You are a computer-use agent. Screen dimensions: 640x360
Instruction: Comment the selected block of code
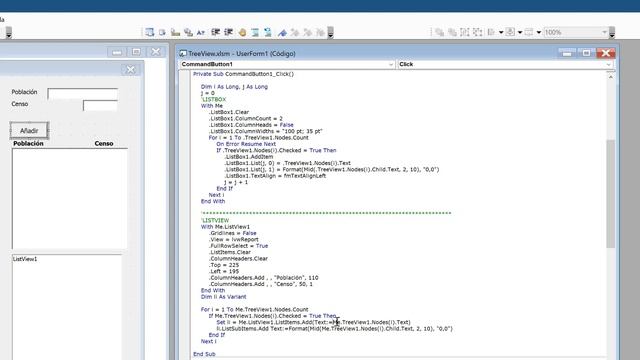click(x=255, y=32)
